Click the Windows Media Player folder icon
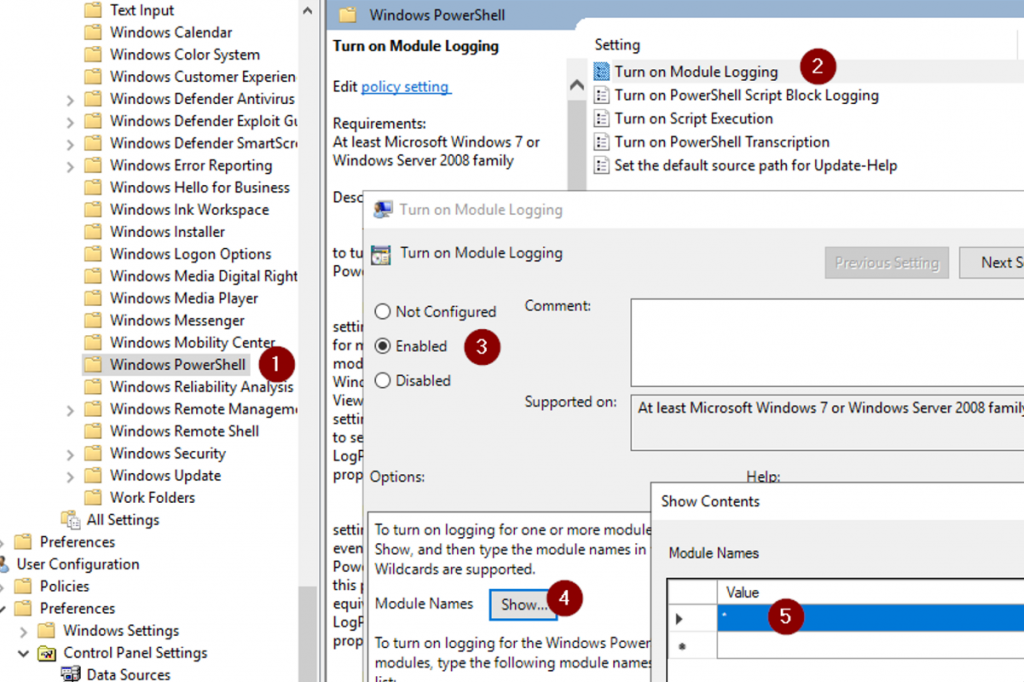Viewport: 1024px width, 682px height. (x=93, y=298)
